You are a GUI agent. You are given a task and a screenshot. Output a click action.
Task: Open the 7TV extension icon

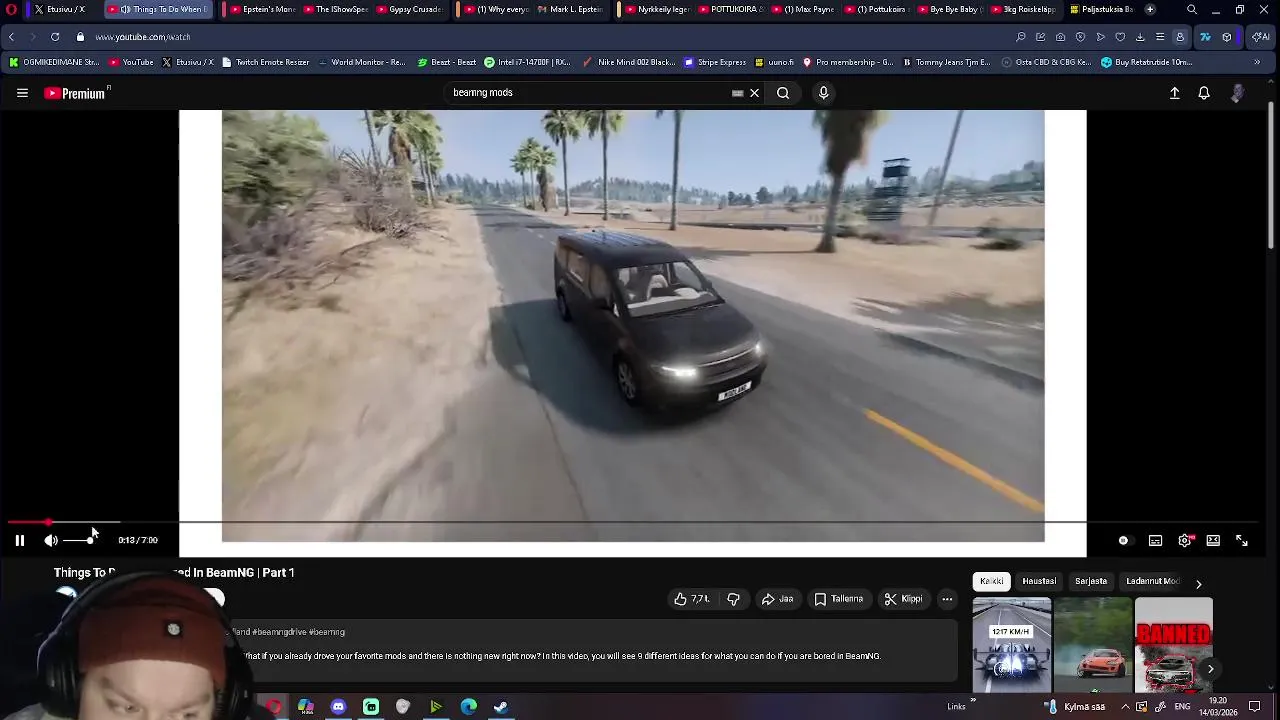click(x=1205, y=37)
